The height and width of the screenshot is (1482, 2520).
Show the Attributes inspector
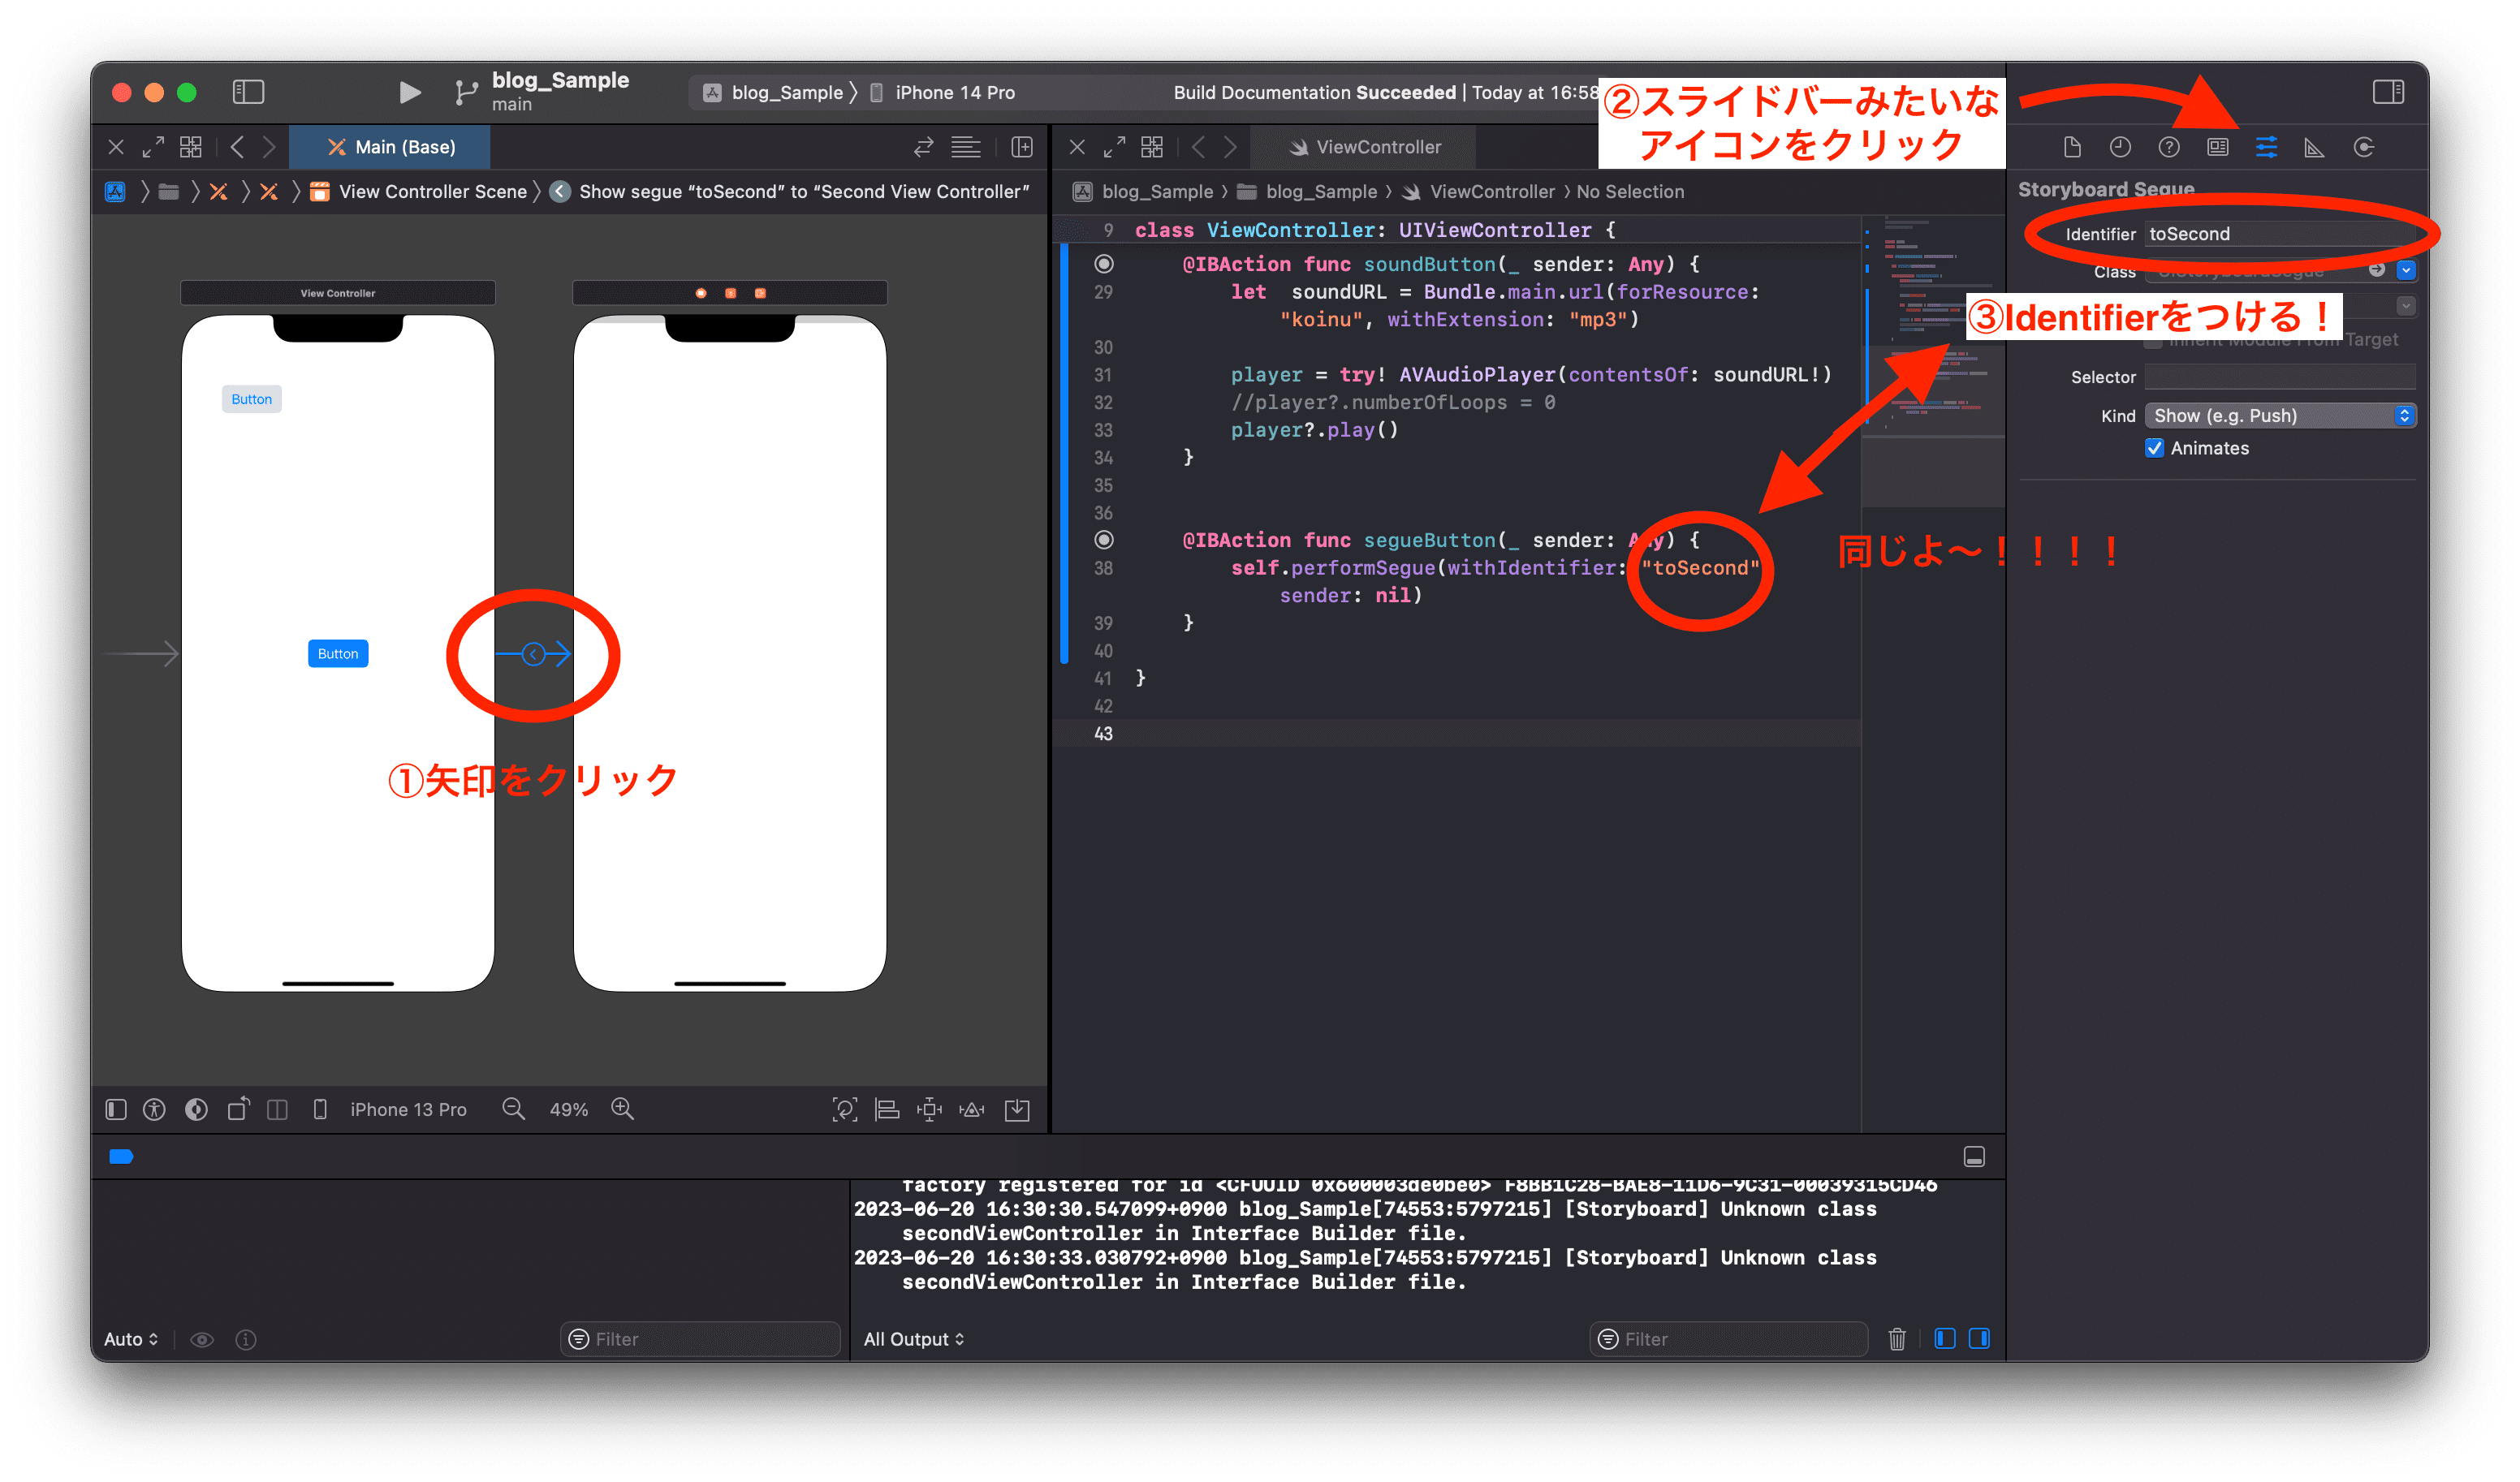click(2266, 147)
